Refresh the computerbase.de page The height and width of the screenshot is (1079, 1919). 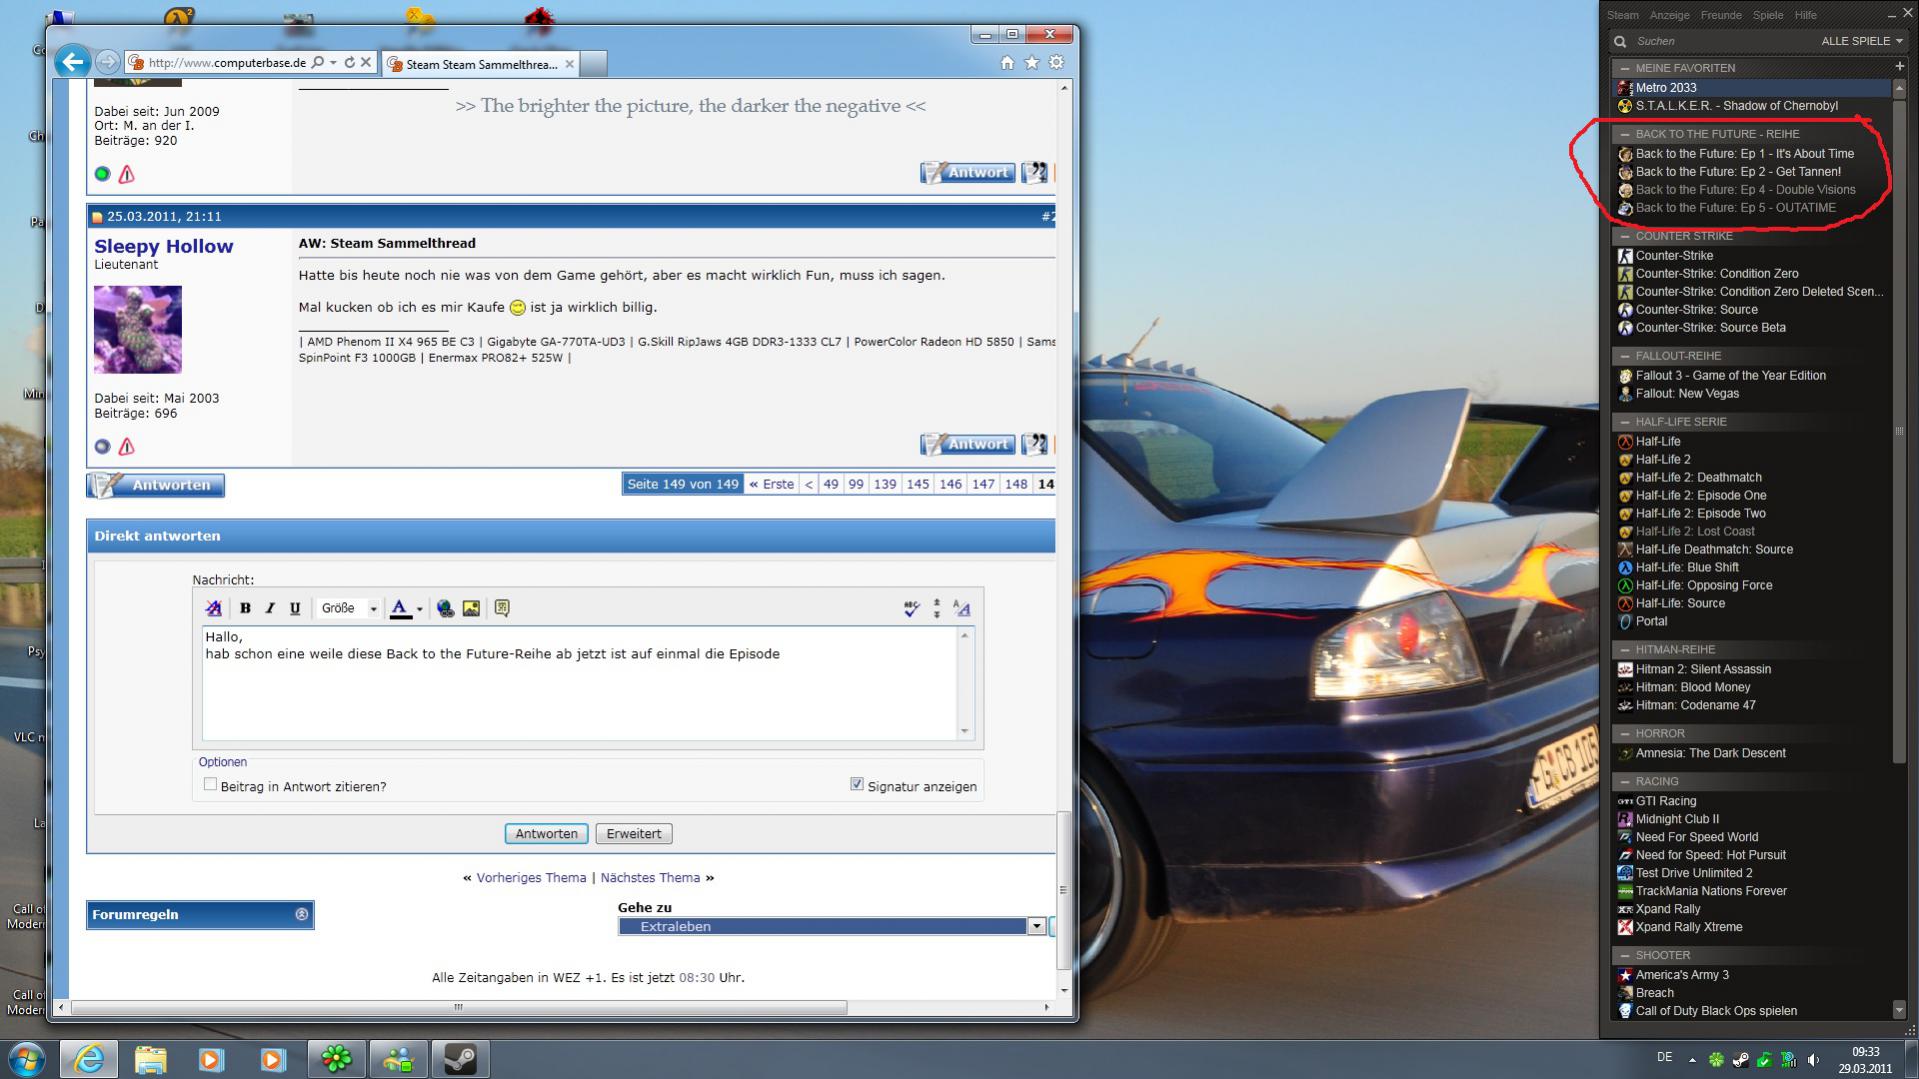pyautogui.click(x=349, y=62)
